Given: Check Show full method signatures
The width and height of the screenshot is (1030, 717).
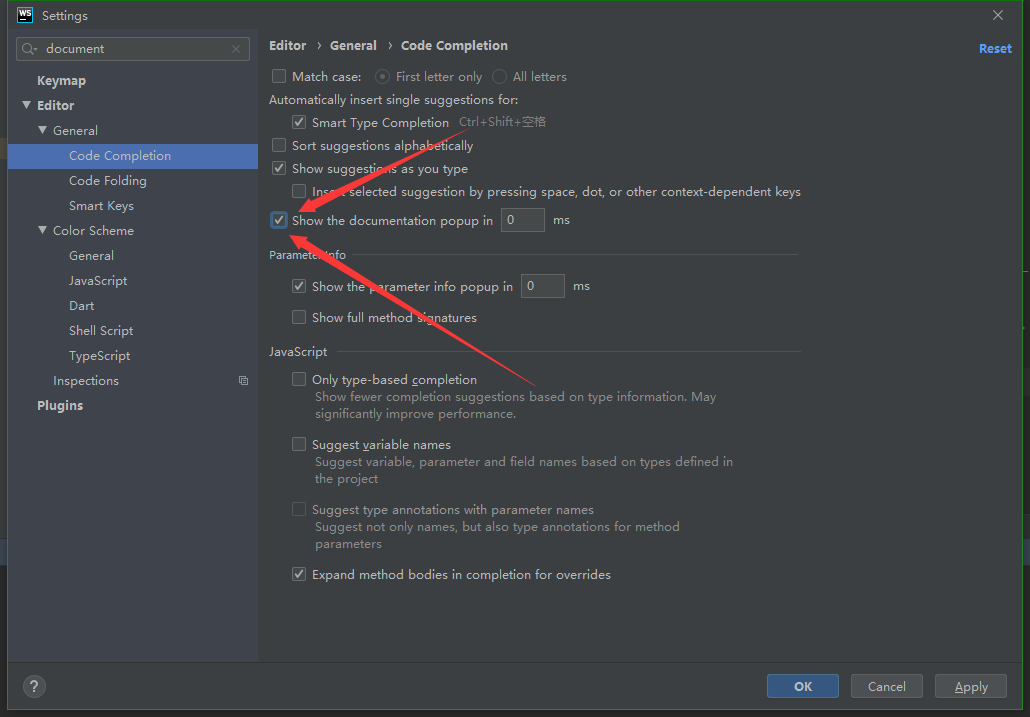Looking at the screenshot, I should click(x=298, y=317).
